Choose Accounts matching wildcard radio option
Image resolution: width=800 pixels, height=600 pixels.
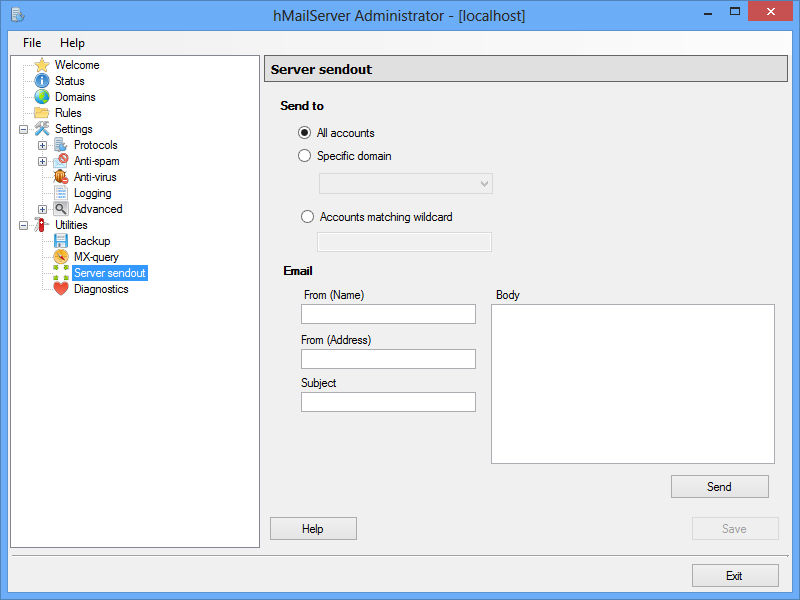point(308,217)
